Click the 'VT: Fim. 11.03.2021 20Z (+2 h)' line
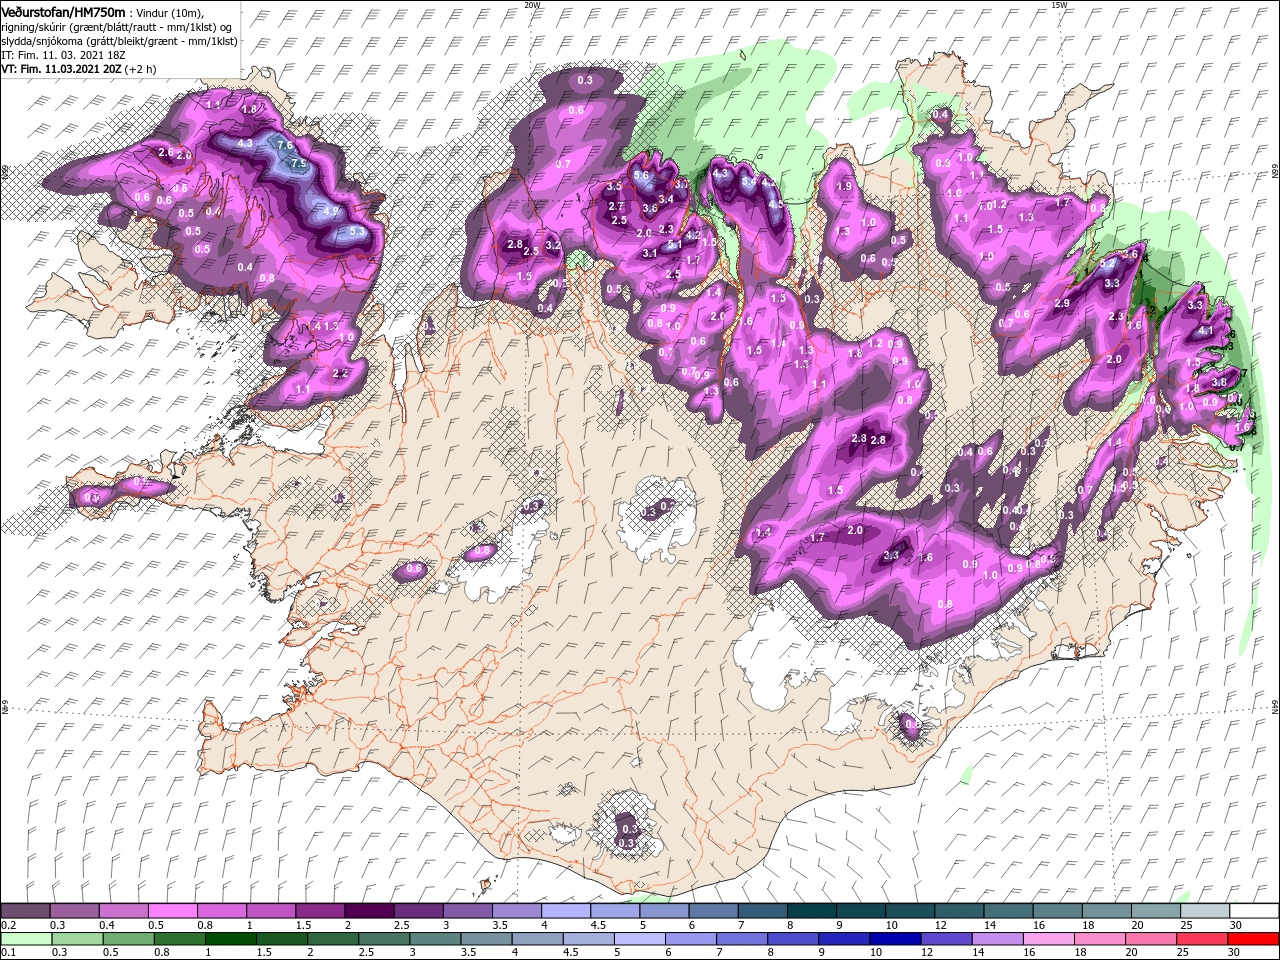Viewport: 1280px width, 960px height. click(x=78, y=69)
